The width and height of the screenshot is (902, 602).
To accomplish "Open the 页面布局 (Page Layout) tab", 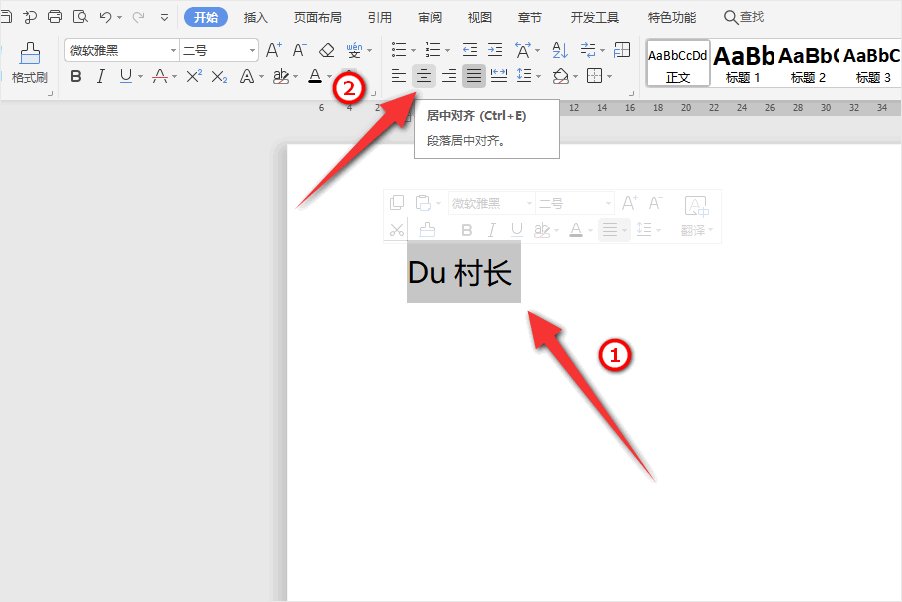I will point(317,17).
